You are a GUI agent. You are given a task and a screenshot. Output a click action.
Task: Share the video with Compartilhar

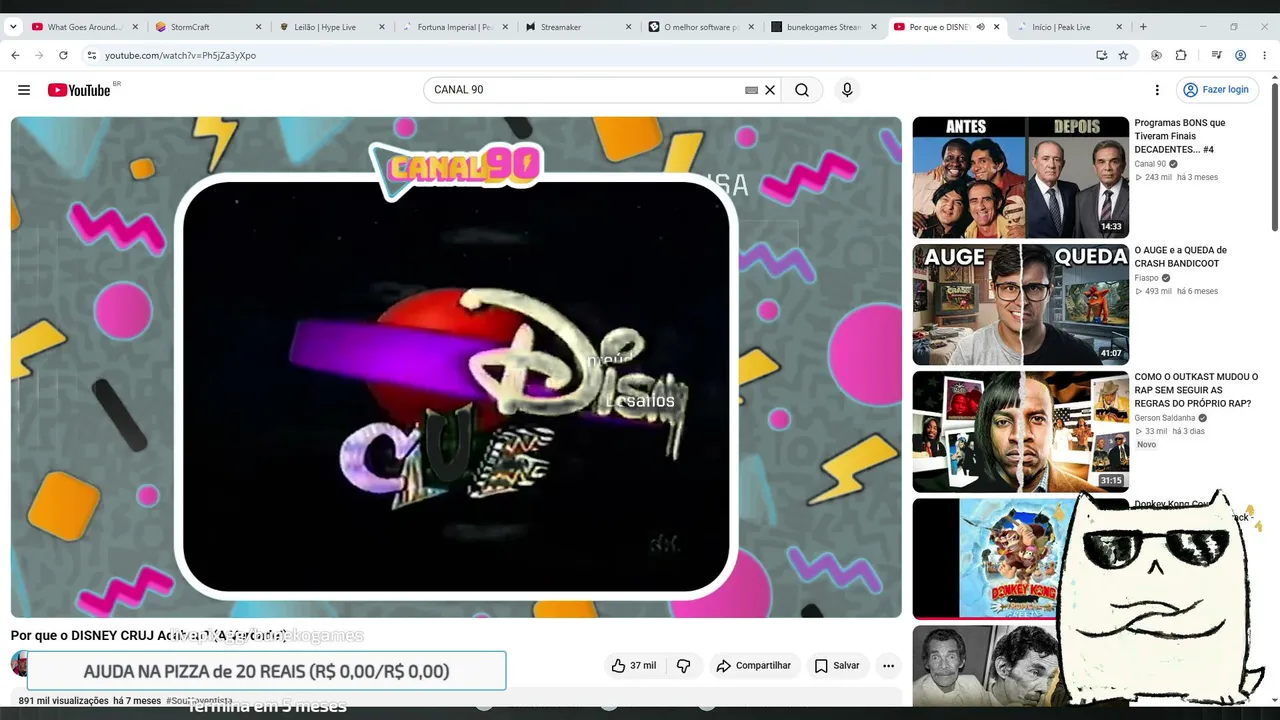click(753, 666)
